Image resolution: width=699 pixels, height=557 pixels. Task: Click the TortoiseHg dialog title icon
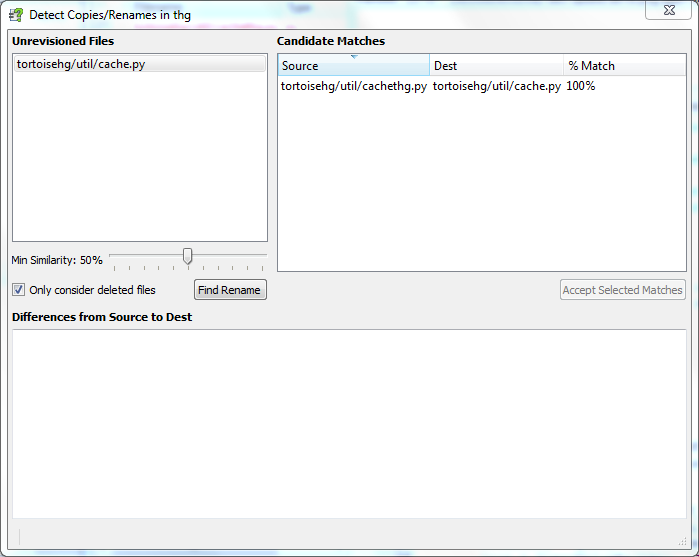tap(16, 15)
